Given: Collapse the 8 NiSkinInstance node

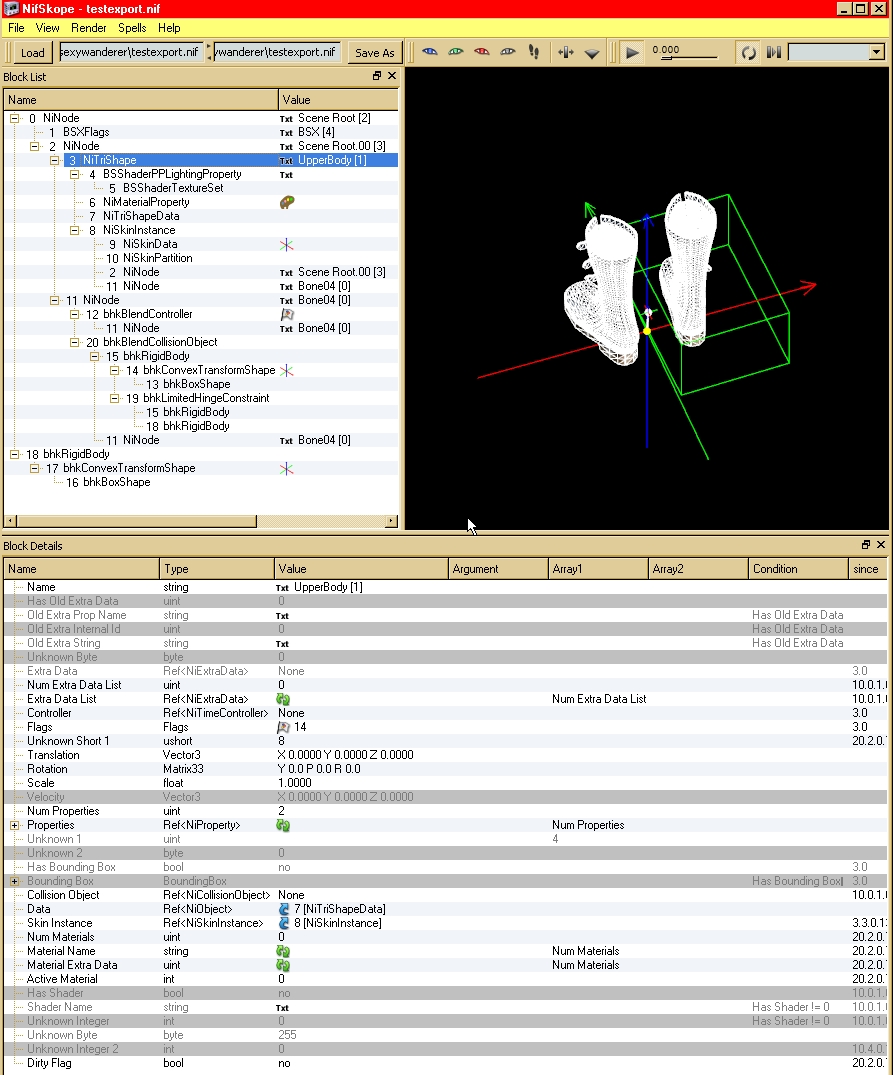Looking at the screenshot, I should 74,230.
